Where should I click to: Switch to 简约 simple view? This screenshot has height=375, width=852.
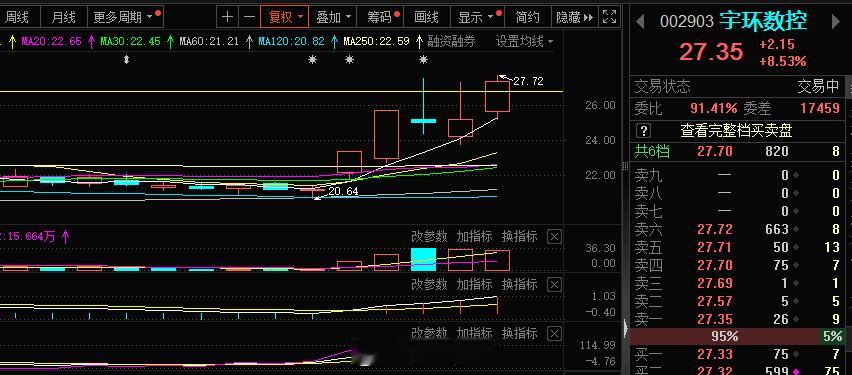(x=527, y=17)
